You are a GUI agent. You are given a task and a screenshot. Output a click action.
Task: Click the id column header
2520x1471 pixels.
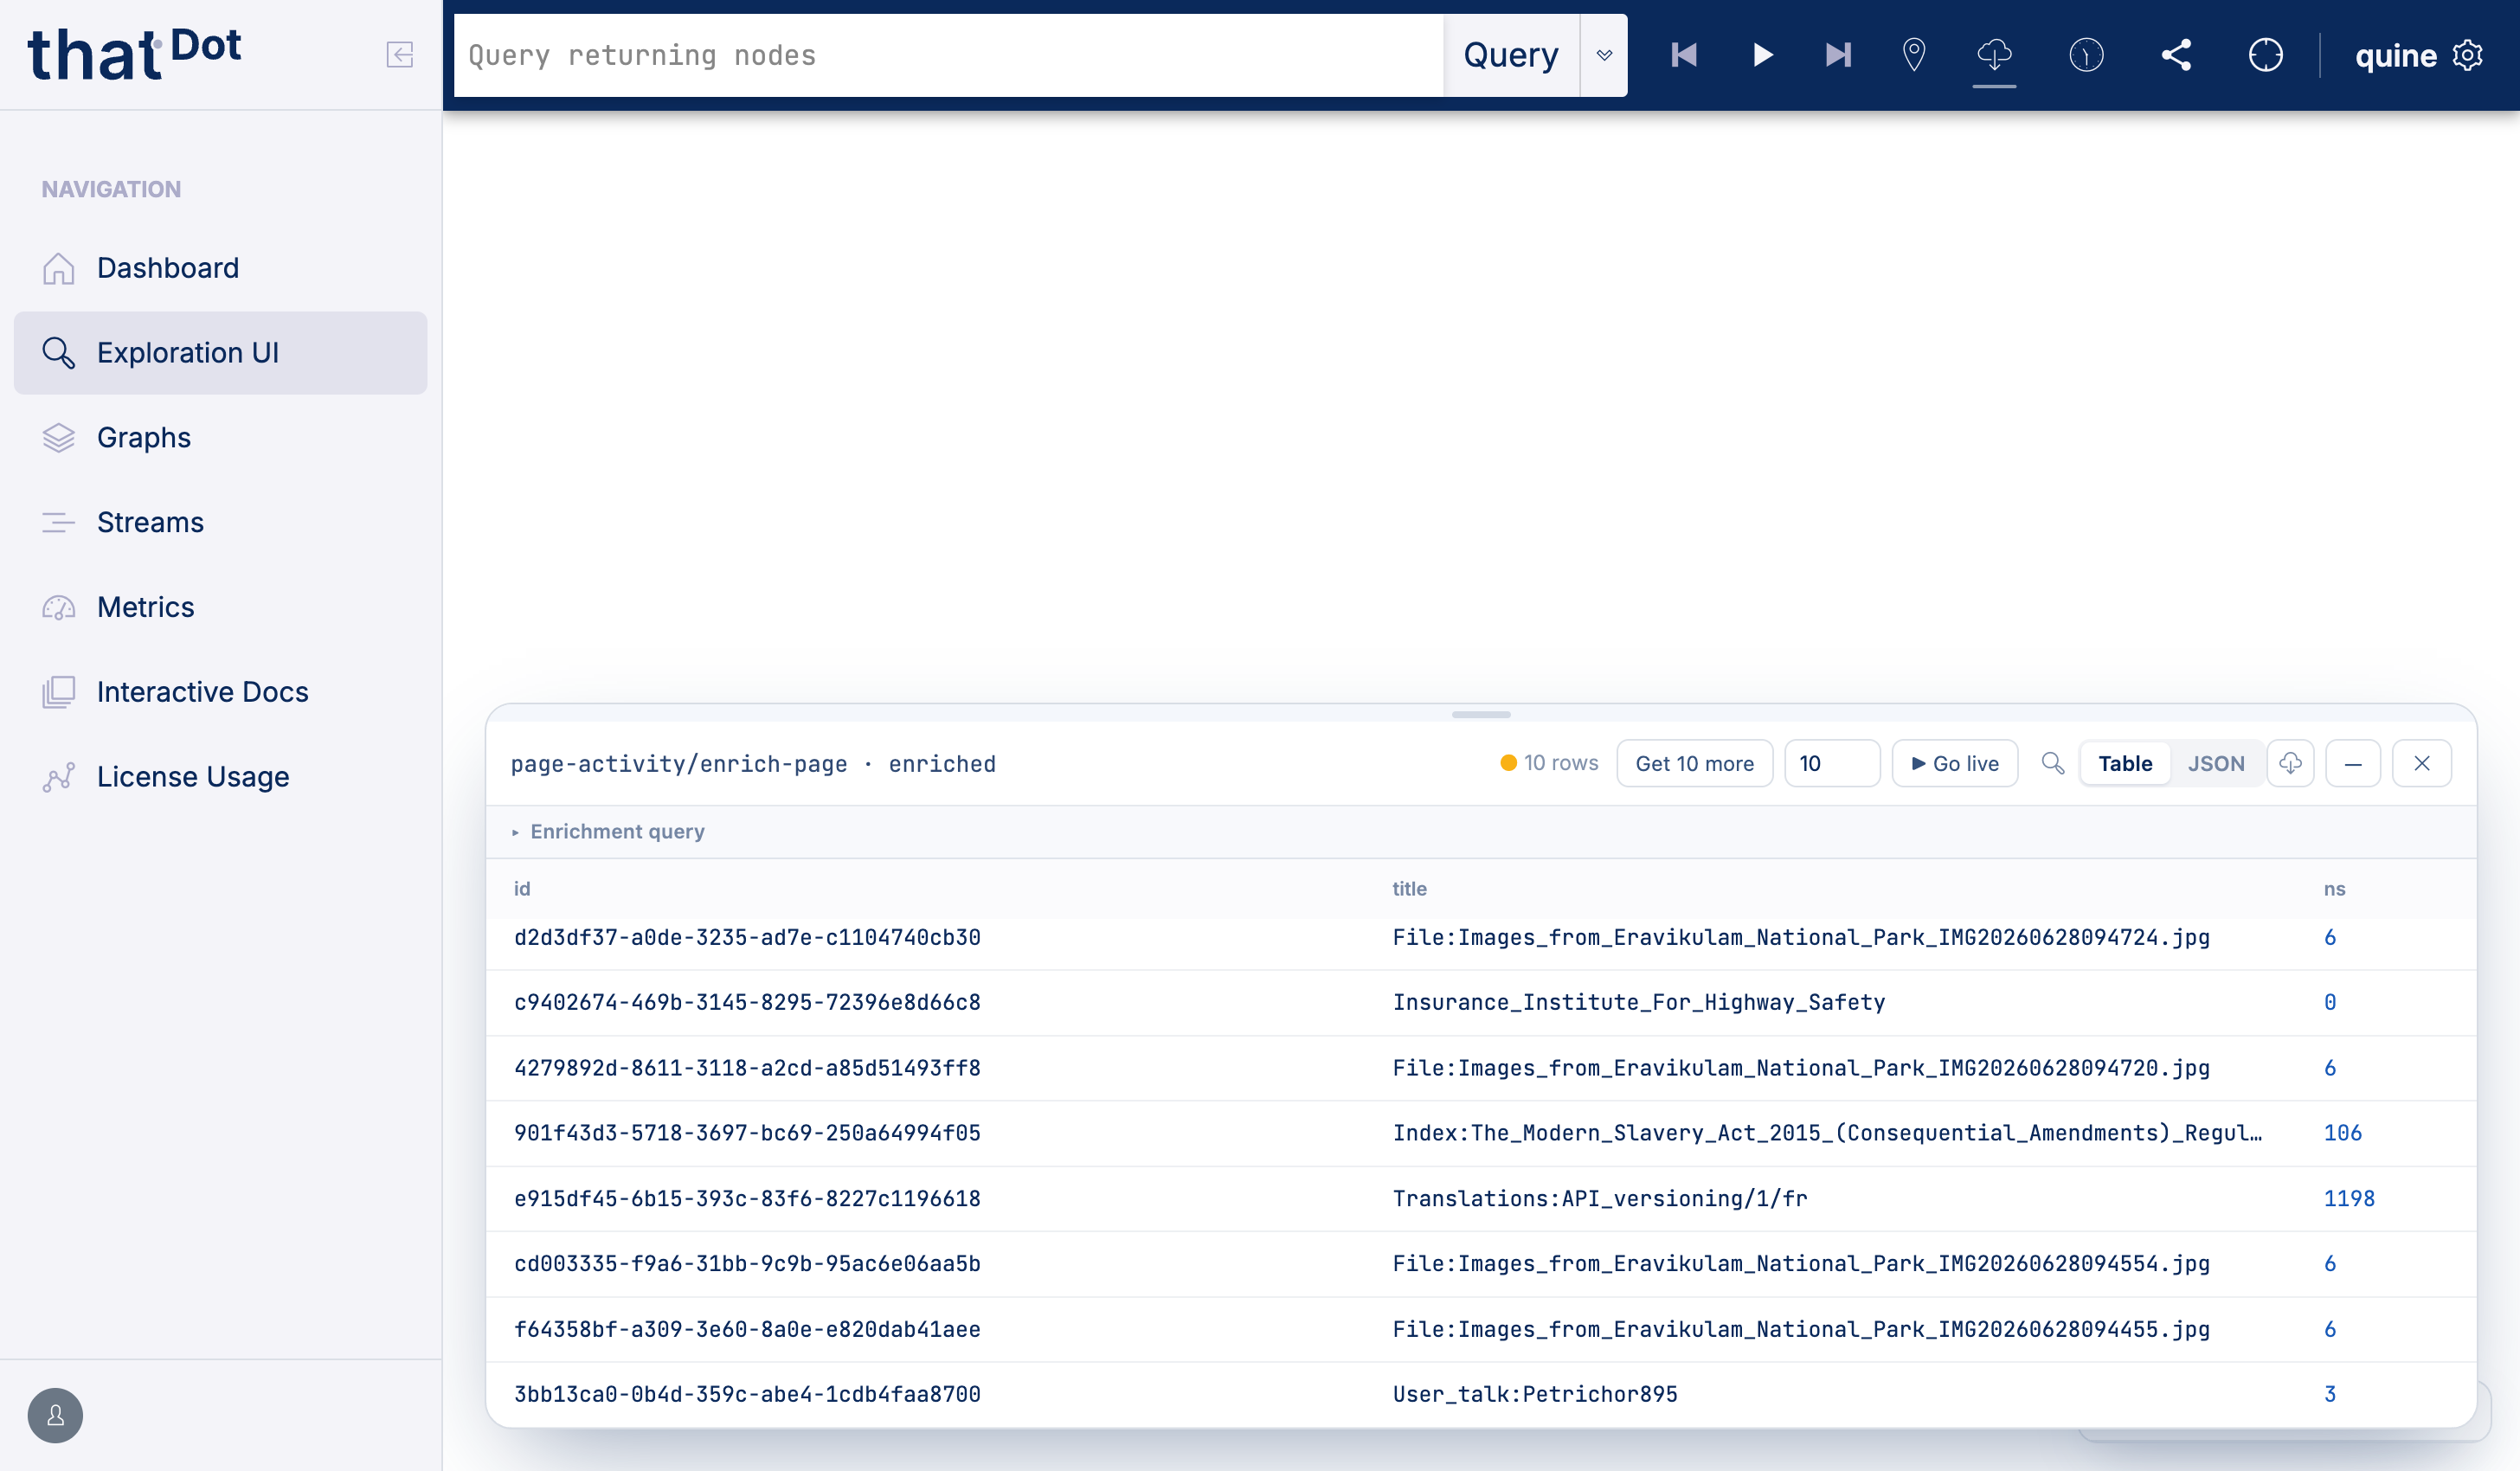(522, 888)
